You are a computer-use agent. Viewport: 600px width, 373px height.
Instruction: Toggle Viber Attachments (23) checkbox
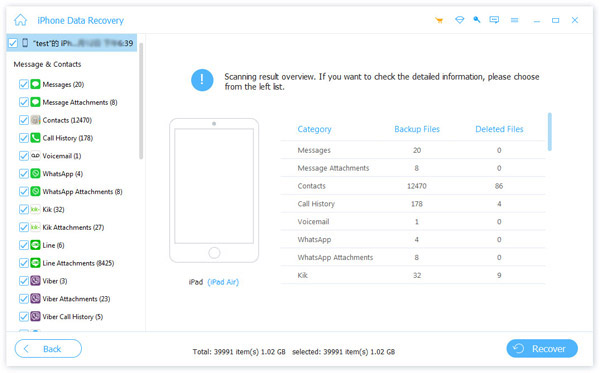pos(23,298)
